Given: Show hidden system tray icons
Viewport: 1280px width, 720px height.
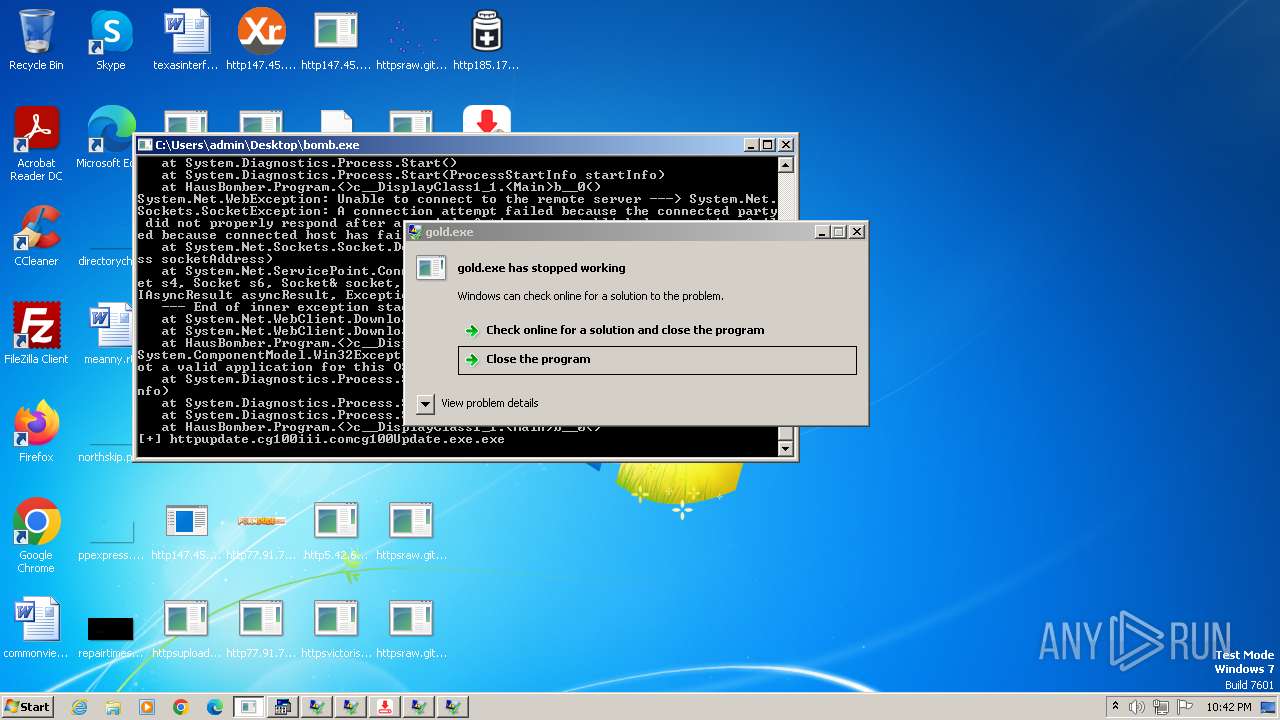Looking at the screenshot, I should (1115, 707).
